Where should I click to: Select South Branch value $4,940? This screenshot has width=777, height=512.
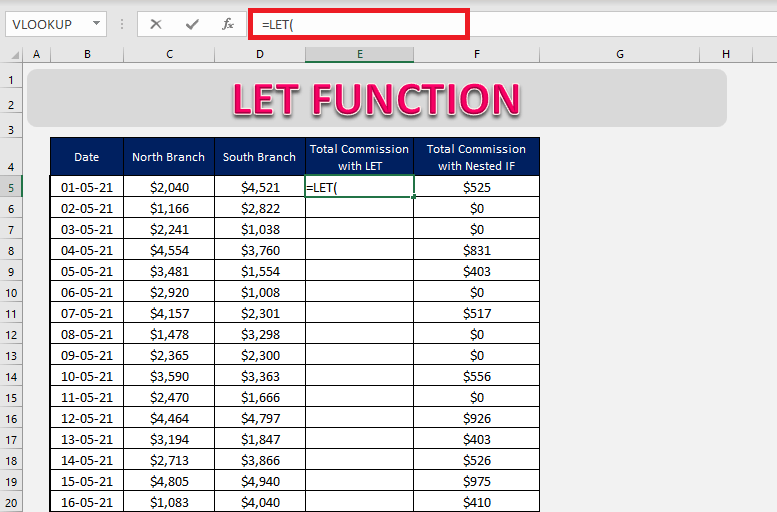click(260, 481)
